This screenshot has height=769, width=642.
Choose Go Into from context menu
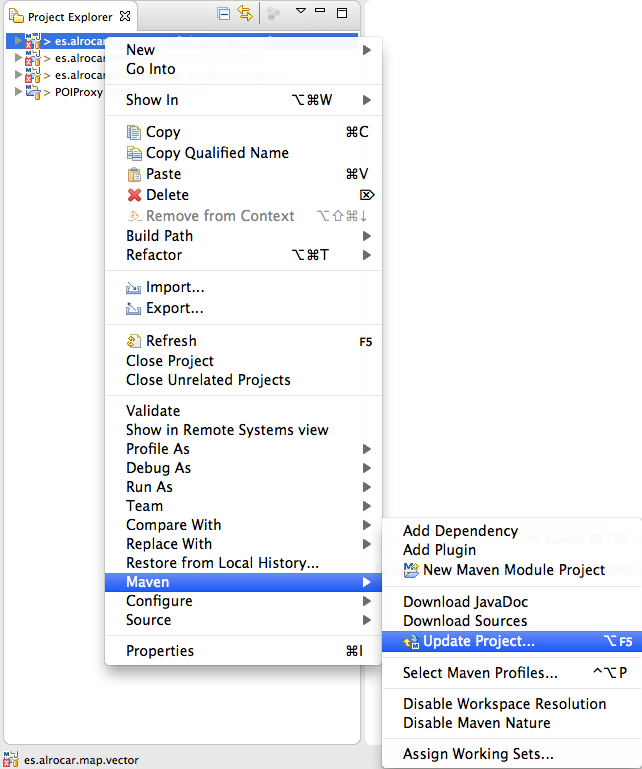[x=243, y=69]
